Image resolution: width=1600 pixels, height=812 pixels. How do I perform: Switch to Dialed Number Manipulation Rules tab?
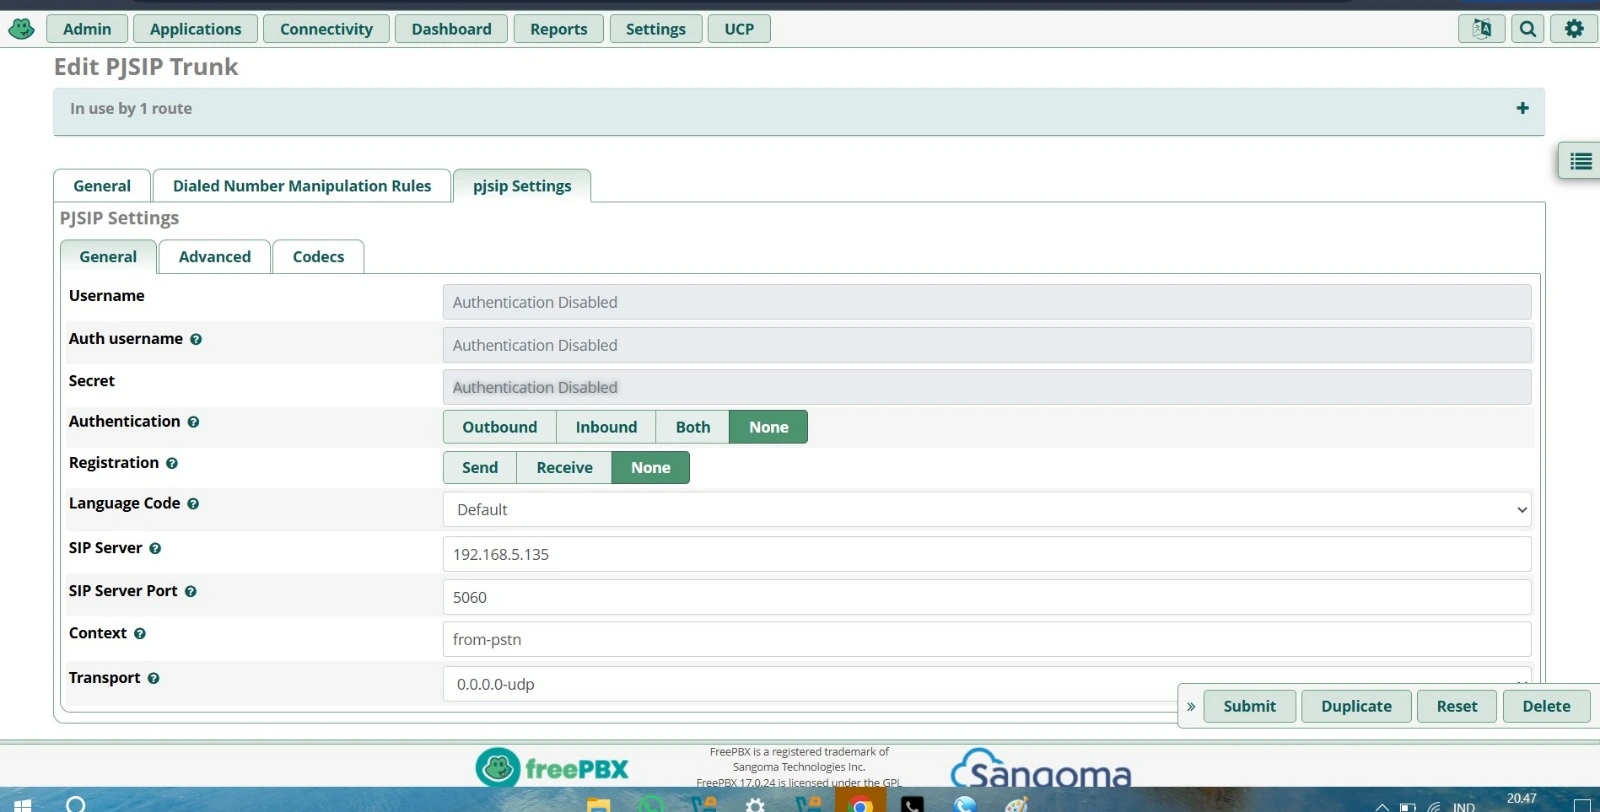[x=302, y=186]
